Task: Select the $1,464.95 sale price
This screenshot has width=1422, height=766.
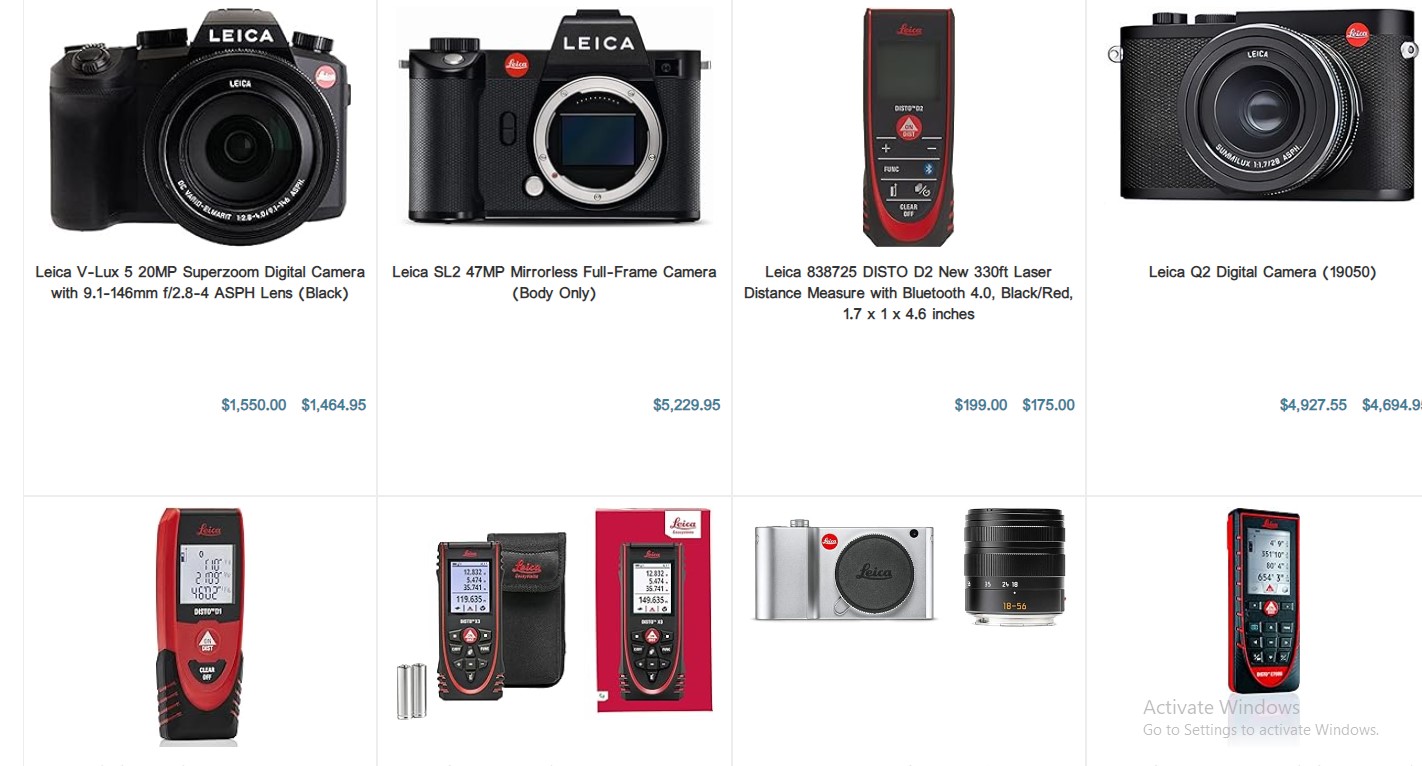Action: 334,405
